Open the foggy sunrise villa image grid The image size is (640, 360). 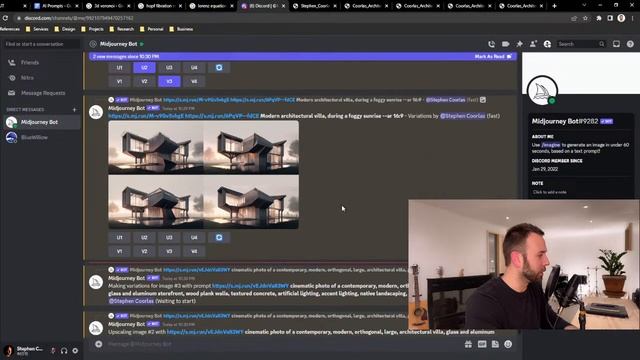point(204,175)
